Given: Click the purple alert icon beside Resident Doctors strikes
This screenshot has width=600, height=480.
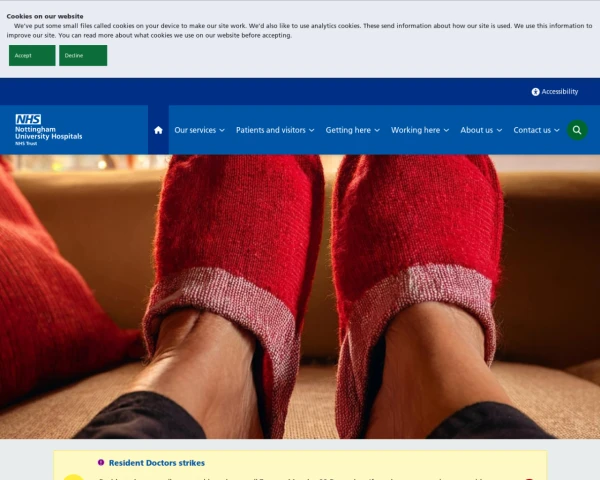Looking at the screenshot, I should [101, 462].
